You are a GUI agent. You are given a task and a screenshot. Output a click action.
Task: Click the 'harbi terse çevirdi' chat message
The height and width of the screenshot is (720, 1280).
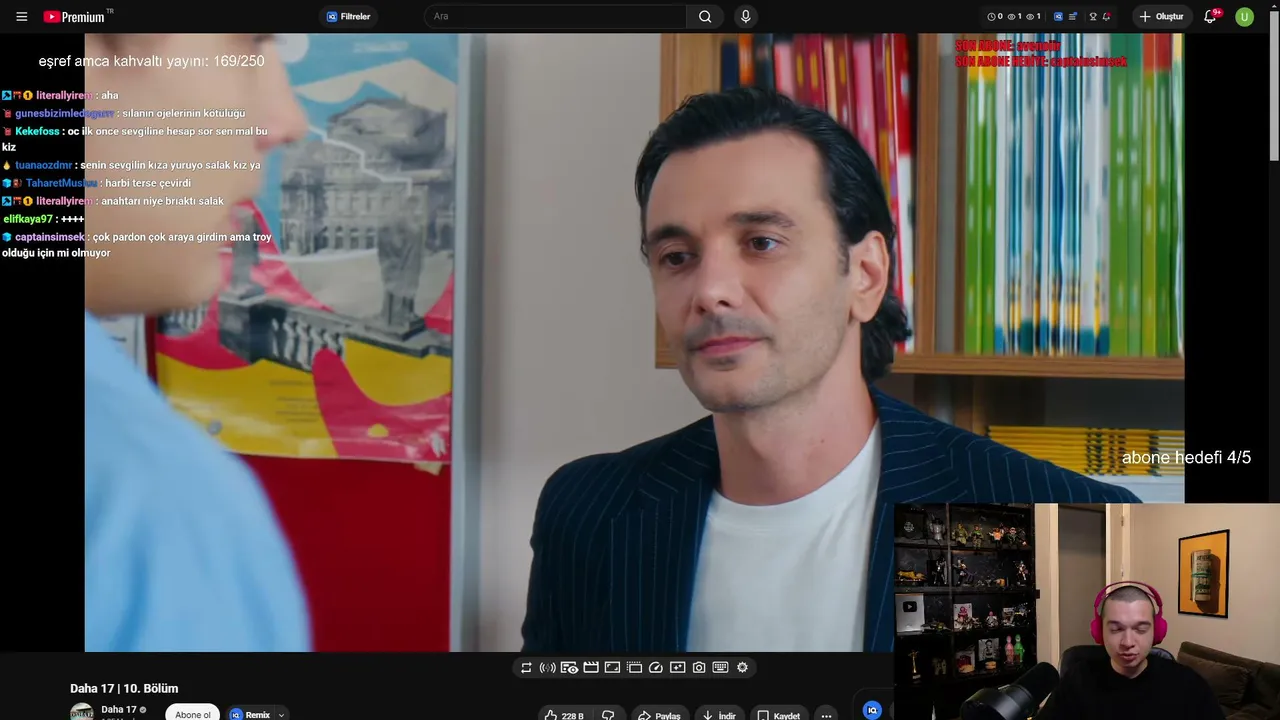point(146,183)
